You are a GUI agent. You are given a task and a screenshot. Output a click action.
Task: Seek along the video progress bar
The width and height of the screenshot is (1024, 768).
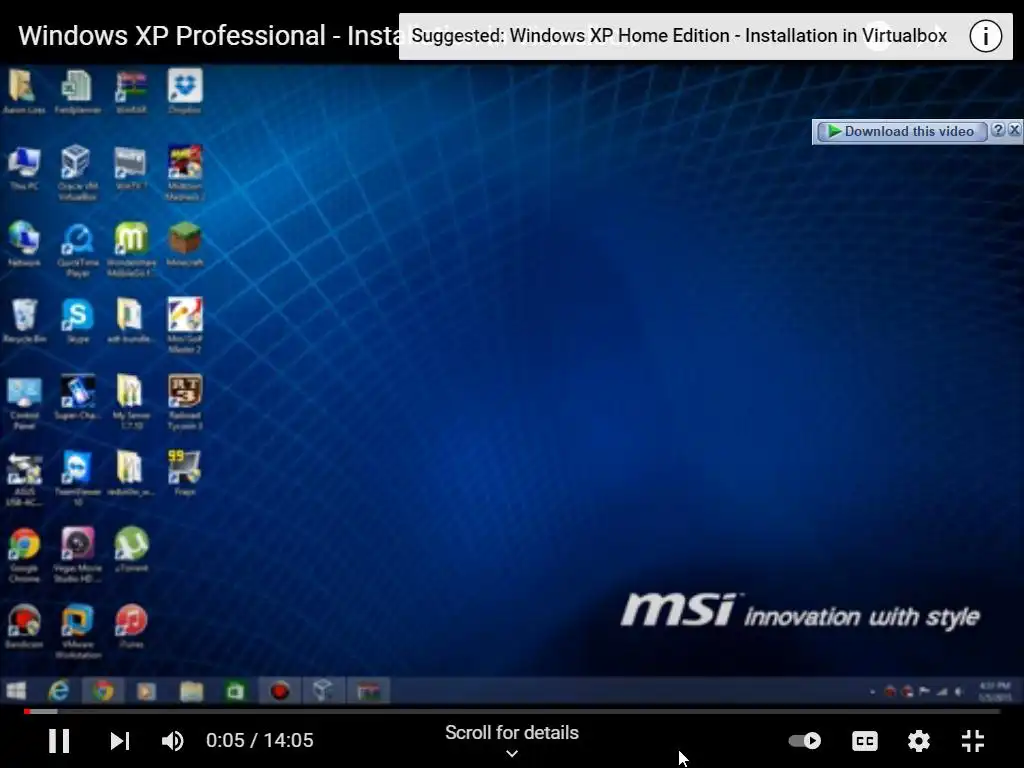click(x=512, y=711)
